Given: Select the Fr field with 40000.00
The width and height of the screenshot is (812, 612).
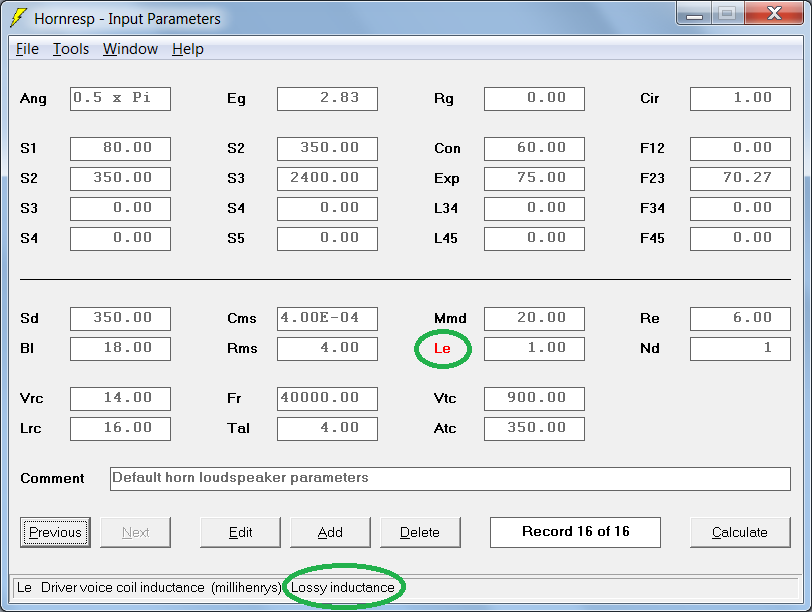Looking at the screenshot, I should [x=327, y=399].
